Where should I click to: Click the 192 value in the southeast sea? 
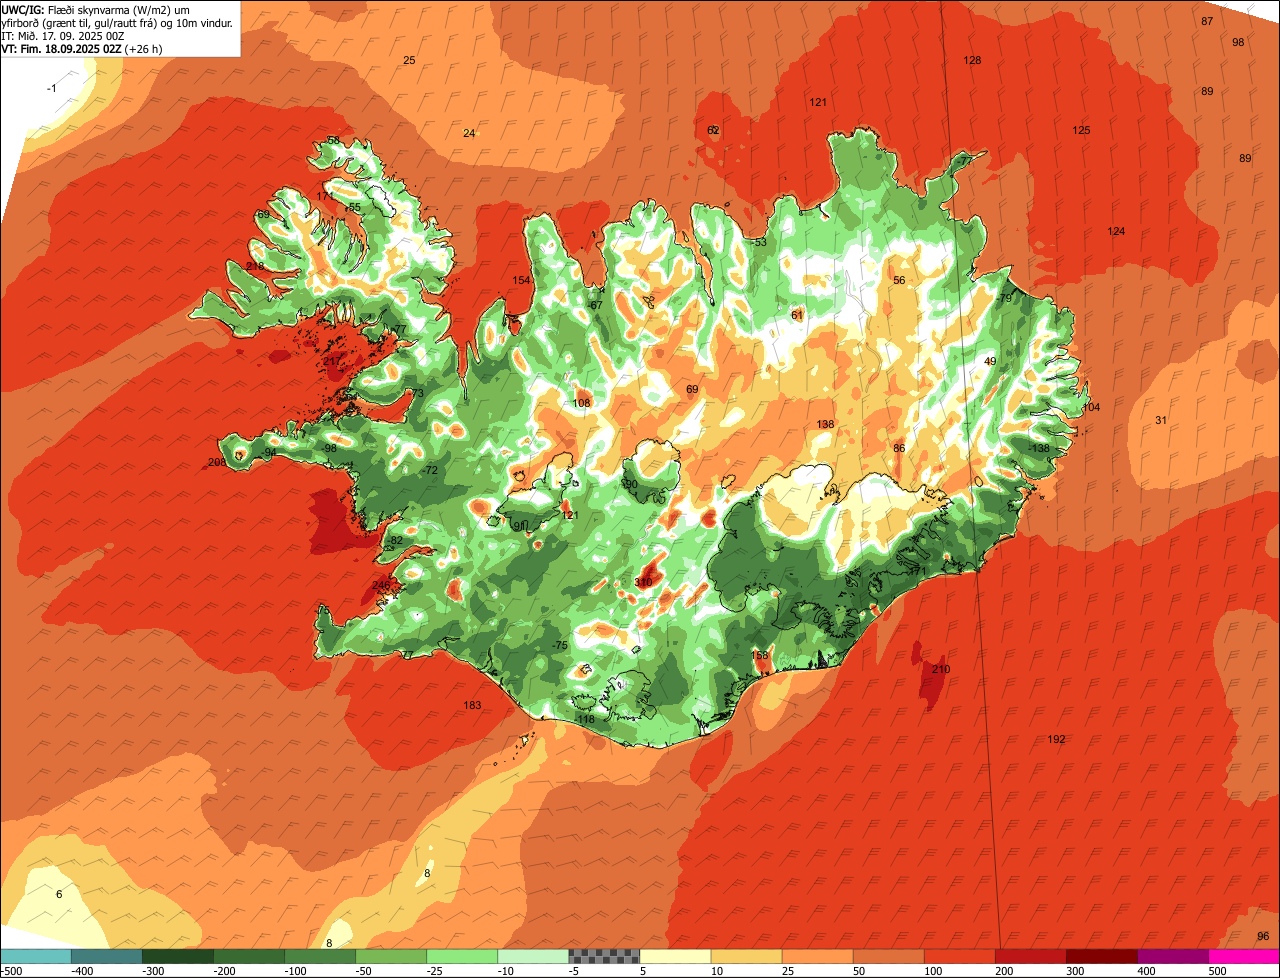[x=1056, y=739]
